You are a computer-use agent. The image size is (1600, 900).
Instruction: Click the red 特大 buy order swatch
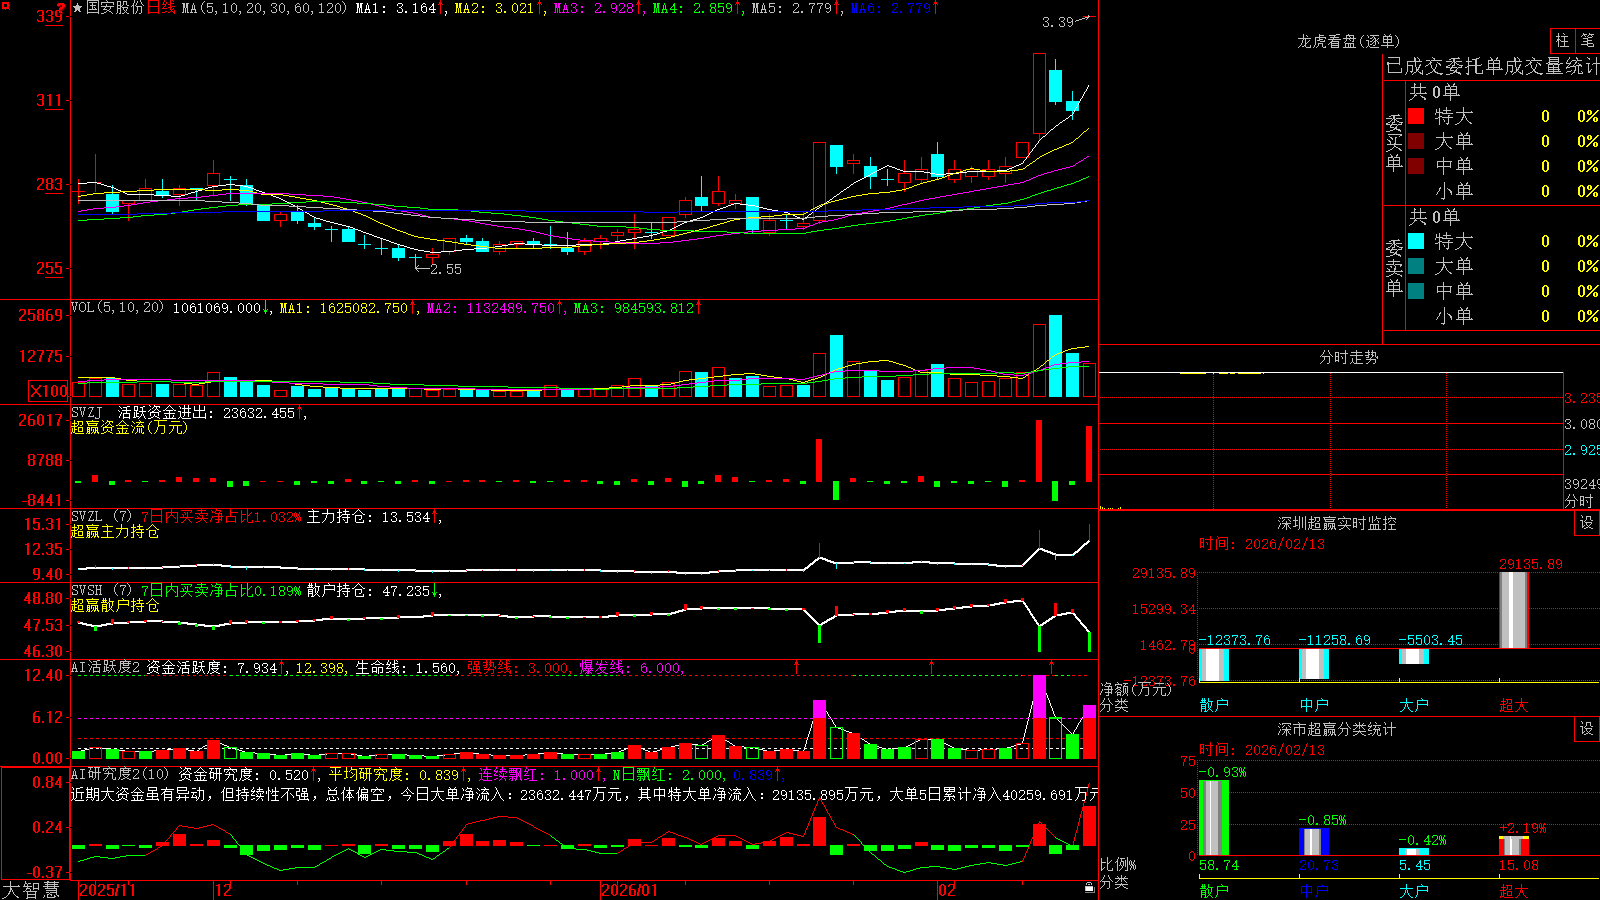coord(1416,116)
